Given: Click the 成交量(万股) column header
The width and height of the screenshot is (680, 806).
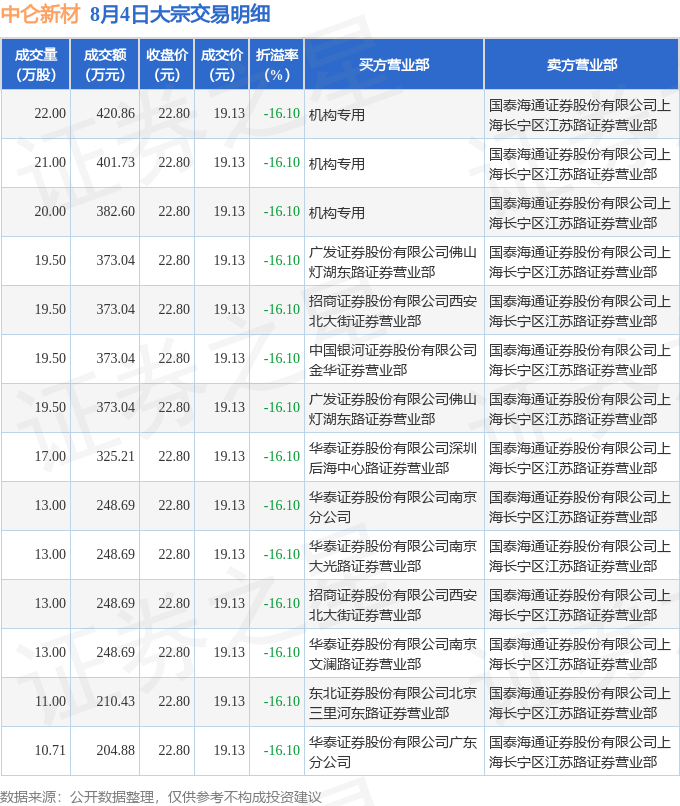Looking at the screenshot, I should pos(35,65).
